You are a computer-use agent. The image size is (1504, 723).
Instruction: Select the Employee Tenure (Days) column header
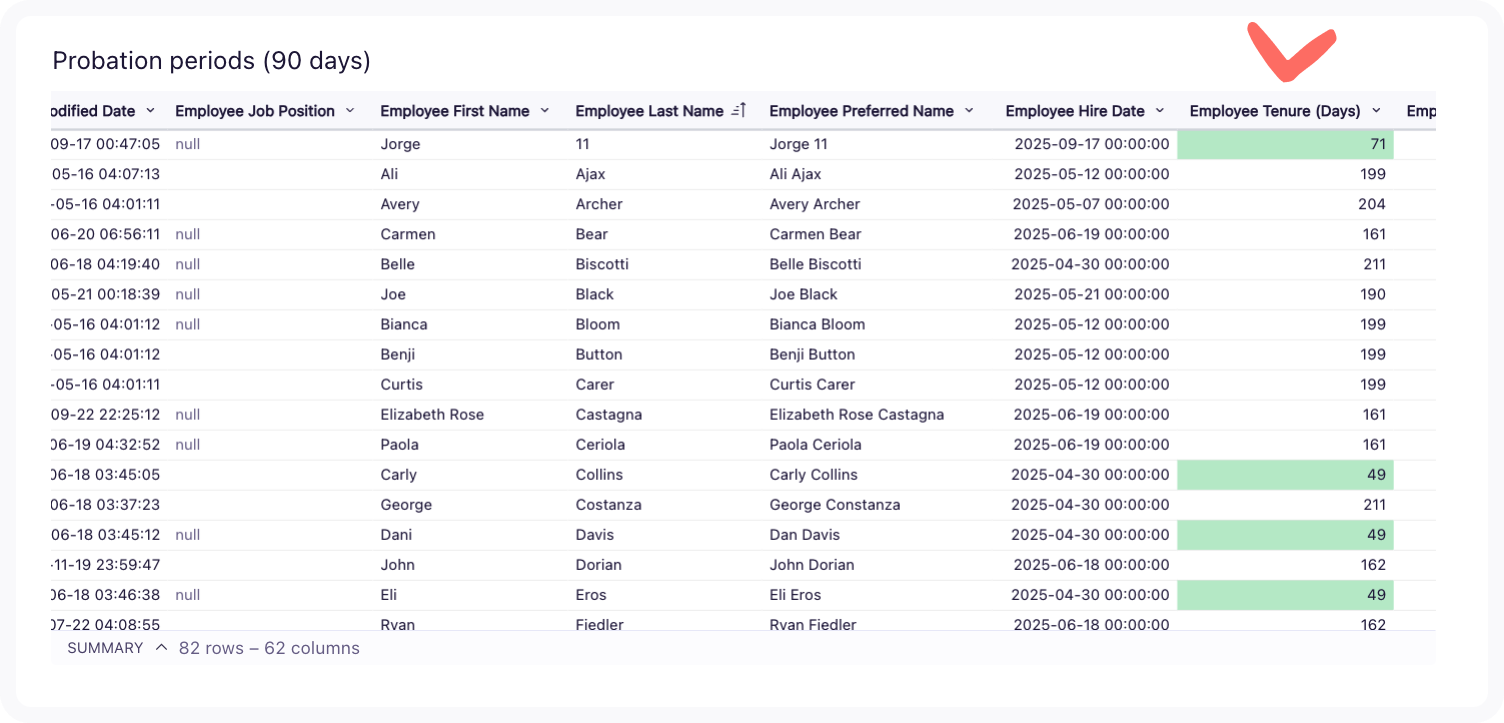(1278, 110)
